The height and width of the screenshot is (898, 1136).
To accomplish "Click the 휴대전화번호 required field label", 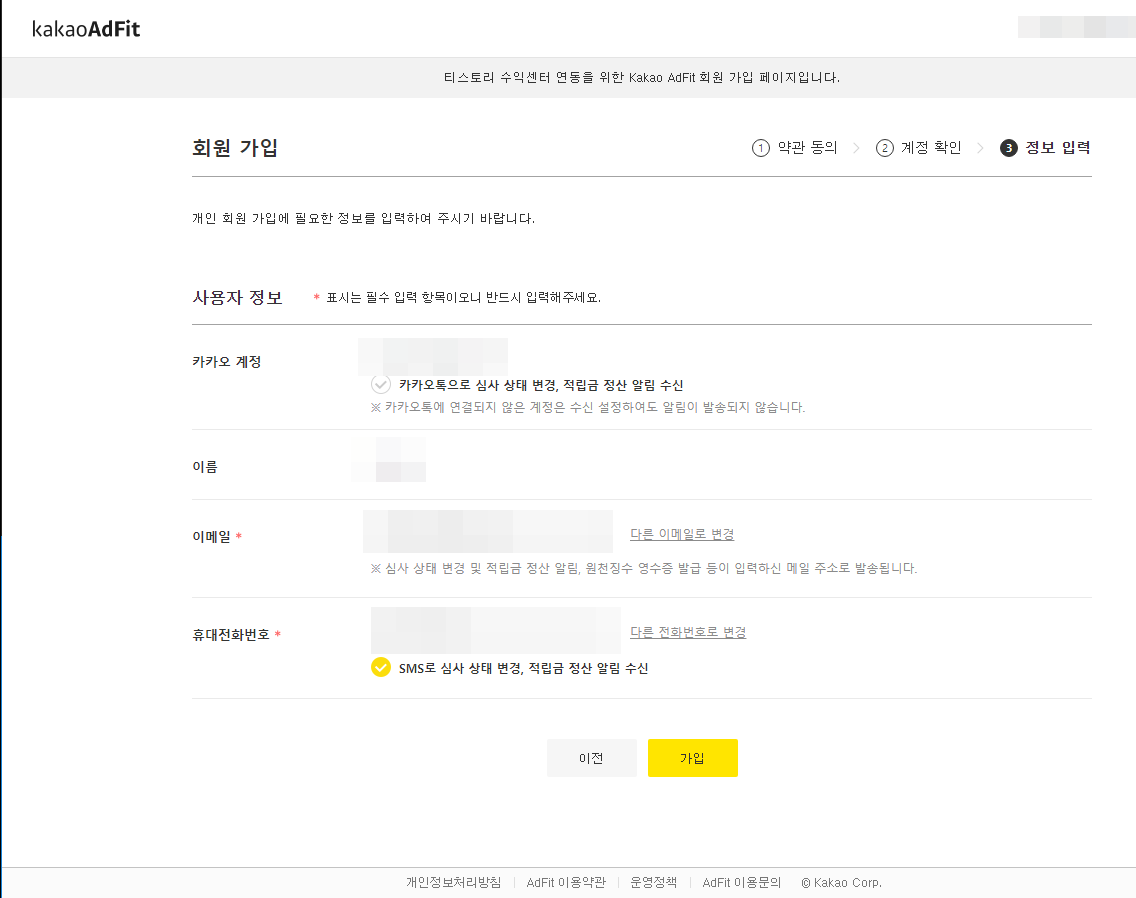I will click(236, 635).
